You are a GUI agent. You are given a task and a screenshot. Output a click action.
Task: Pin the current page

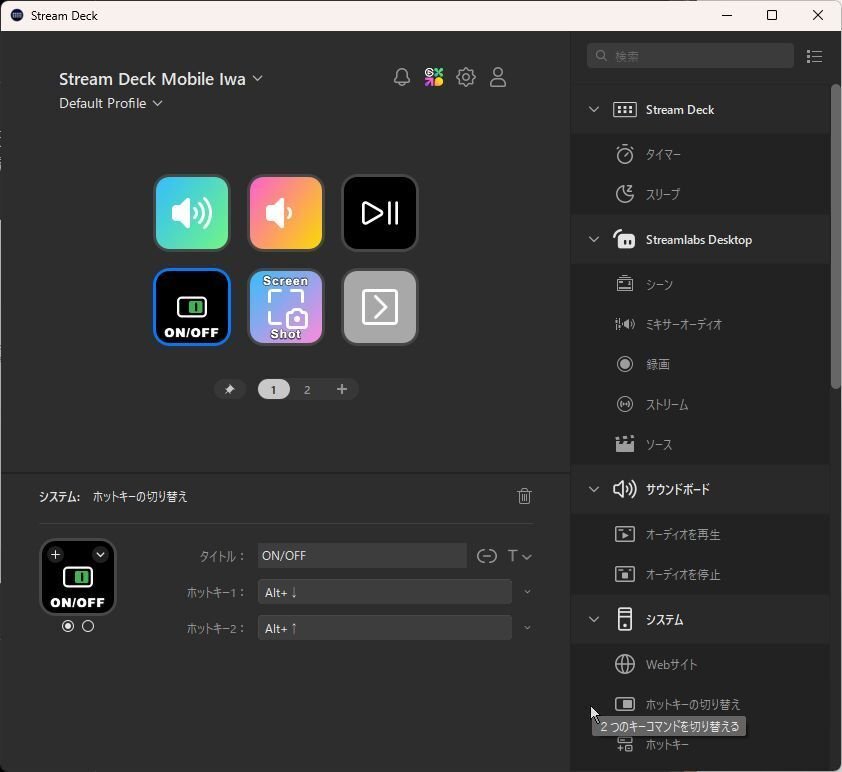tap(230, 389)
